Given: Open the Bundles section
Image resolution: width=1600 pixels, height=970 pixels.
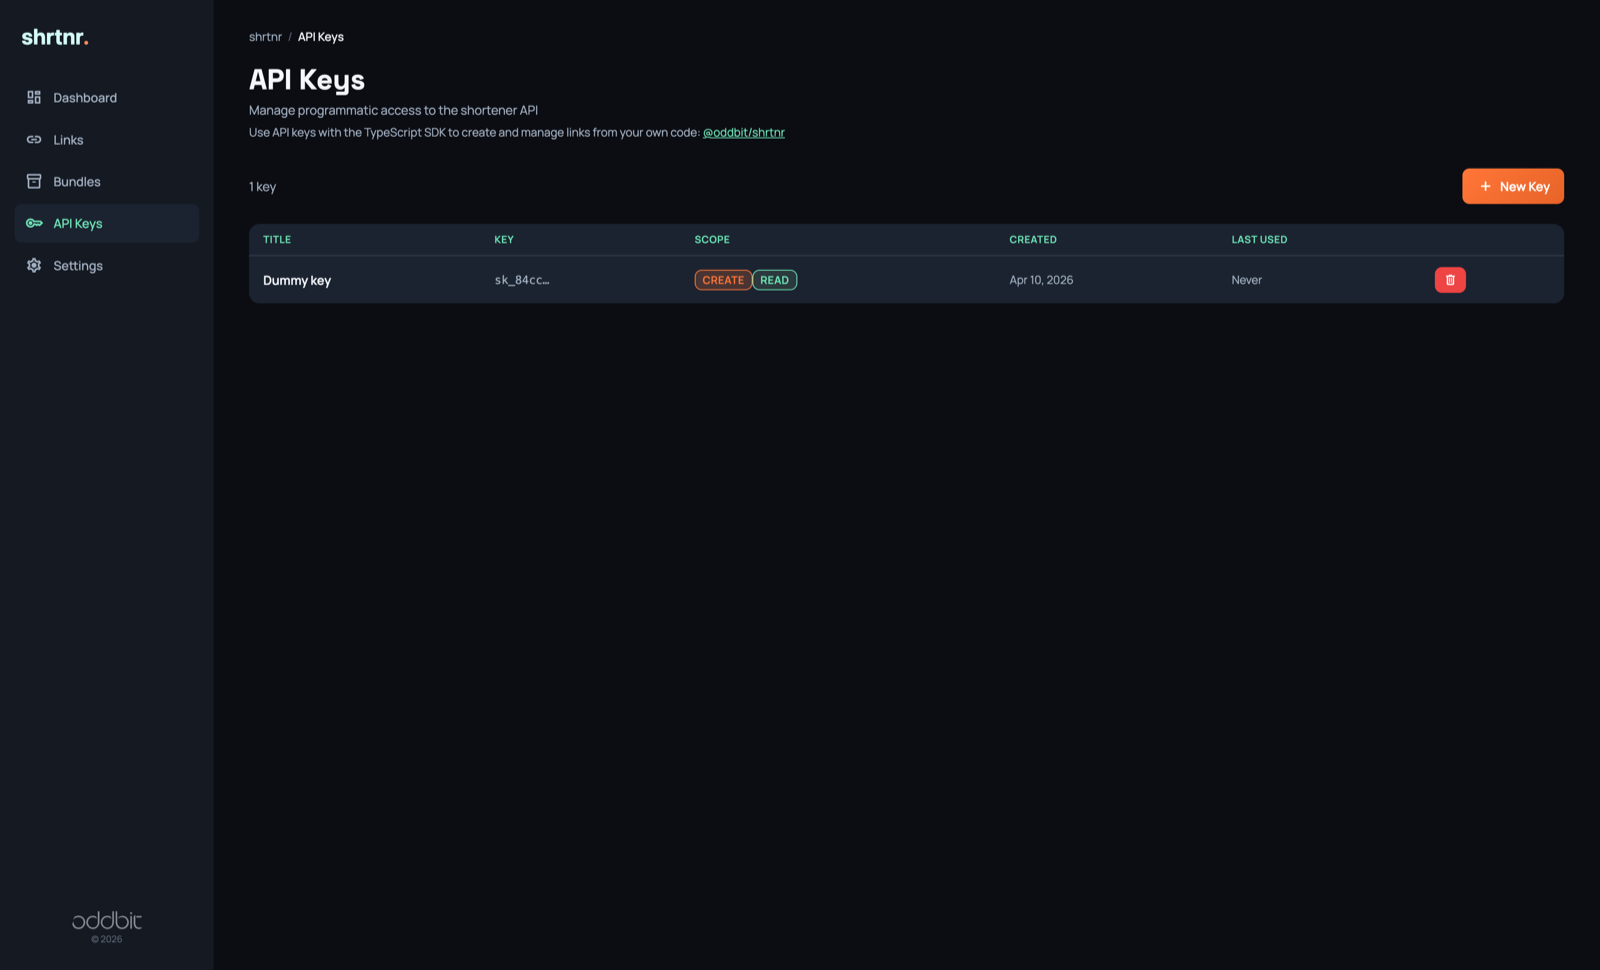Looking at the screenshot, I should [x=107, y=181].
